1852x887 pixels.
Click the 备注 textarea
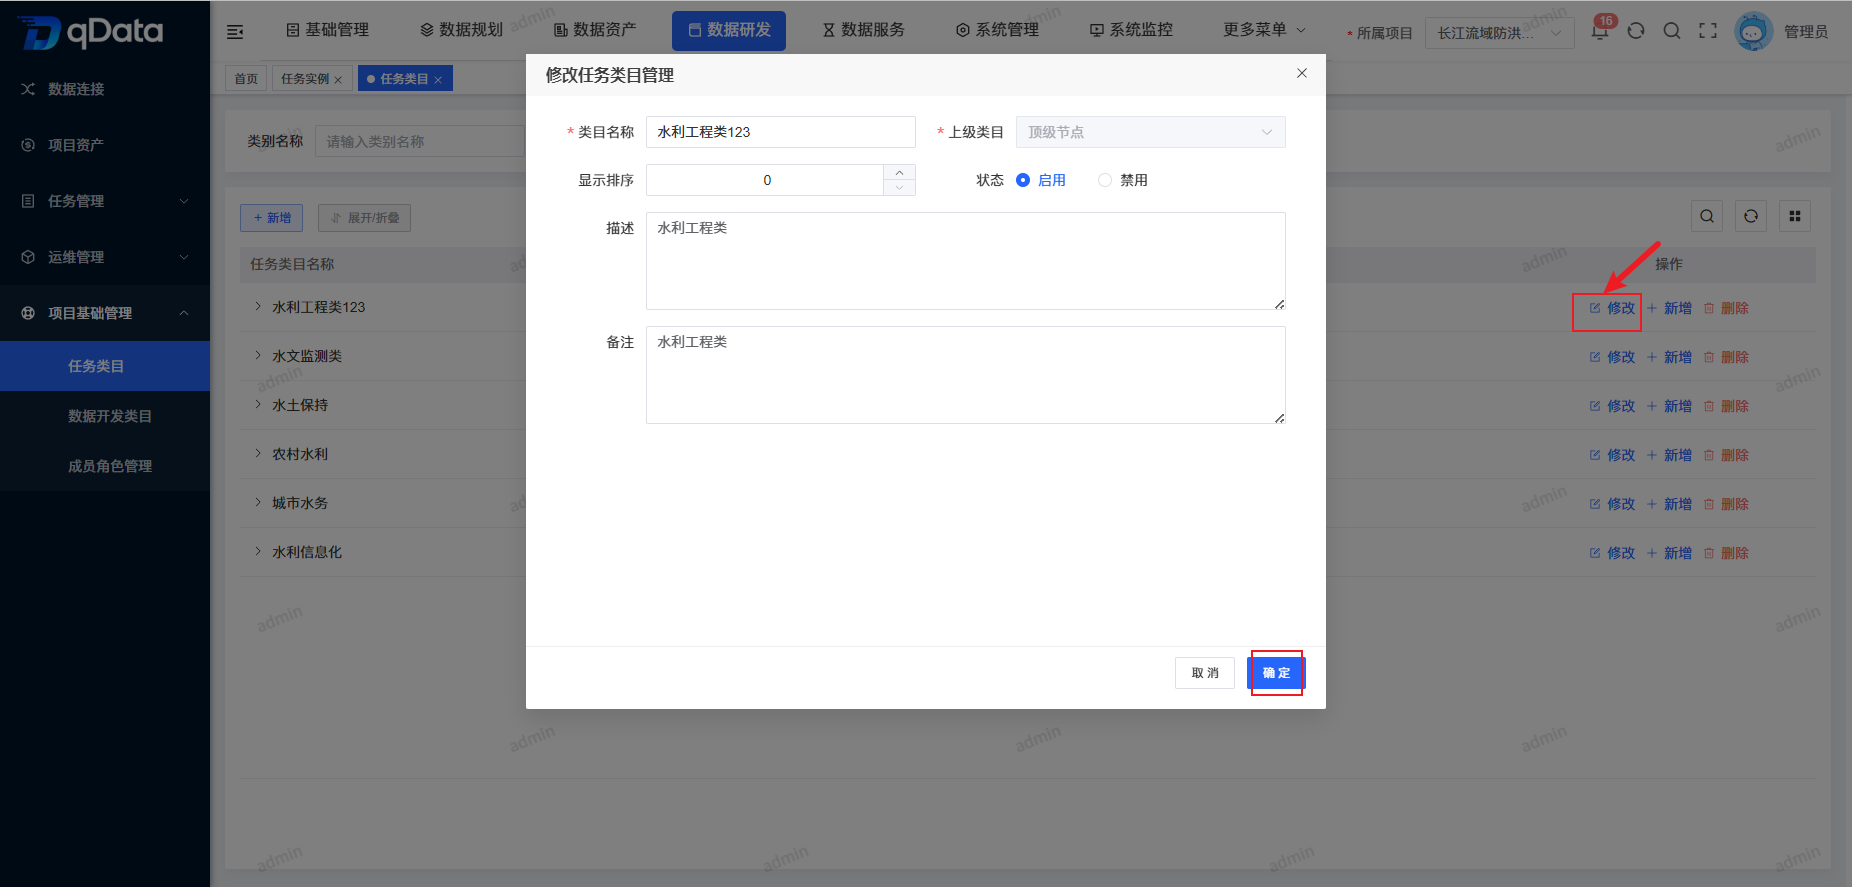tap(966, 375)
